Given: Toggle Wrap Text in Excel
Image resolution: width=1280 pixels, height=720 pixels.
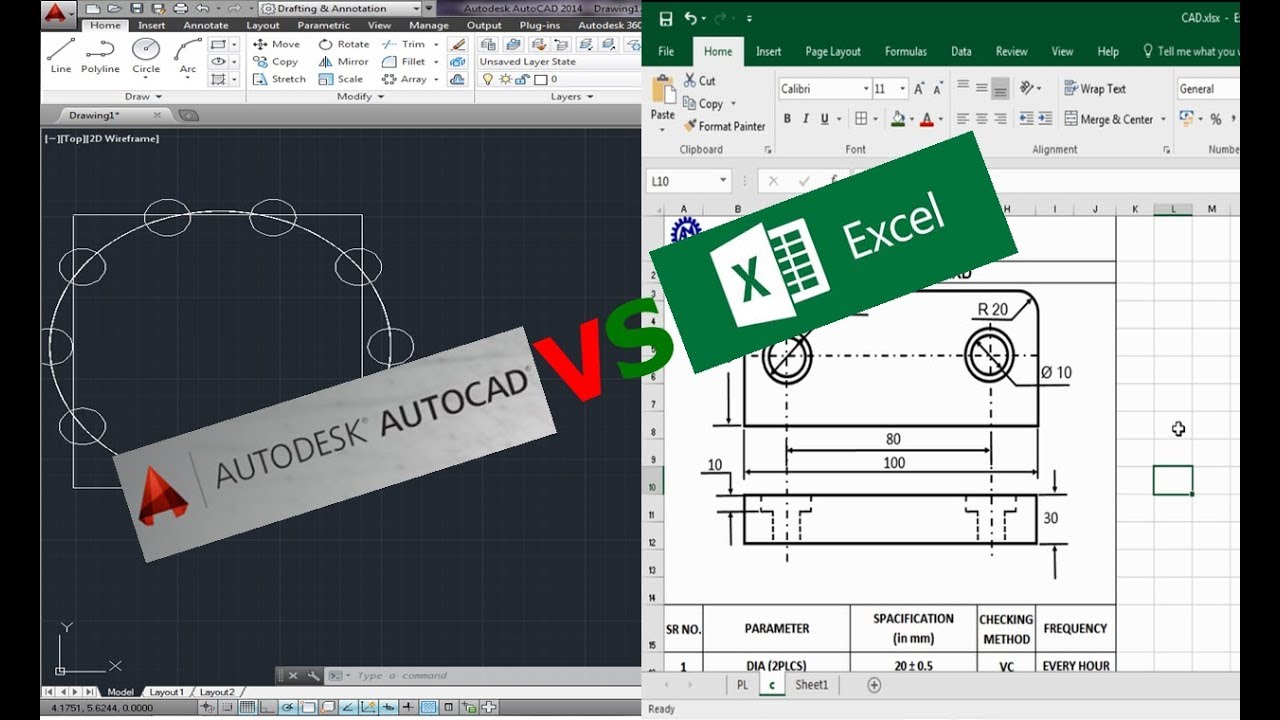Looking at the screenshot, I should [x=1095, y=89].
